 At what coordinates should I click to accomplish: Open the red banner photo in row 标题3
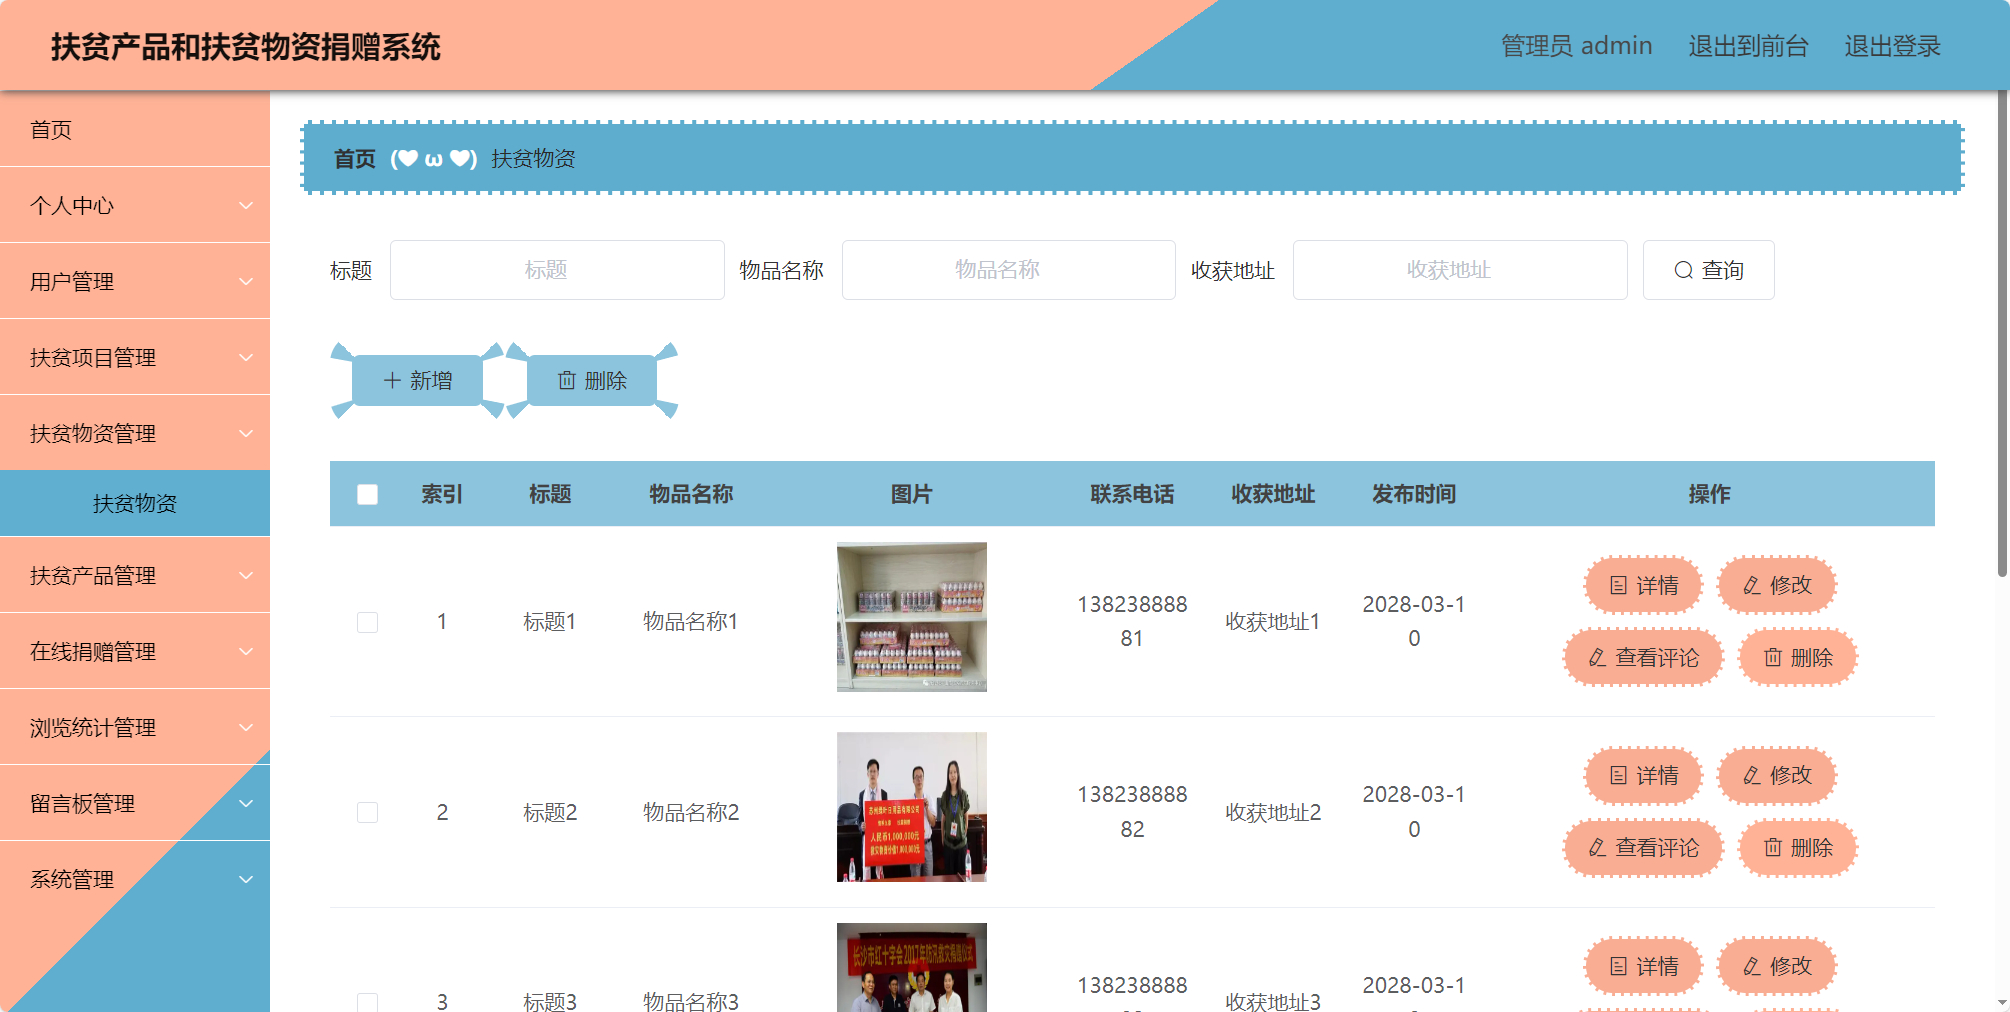pyautogui.click(x=912, y=967)
